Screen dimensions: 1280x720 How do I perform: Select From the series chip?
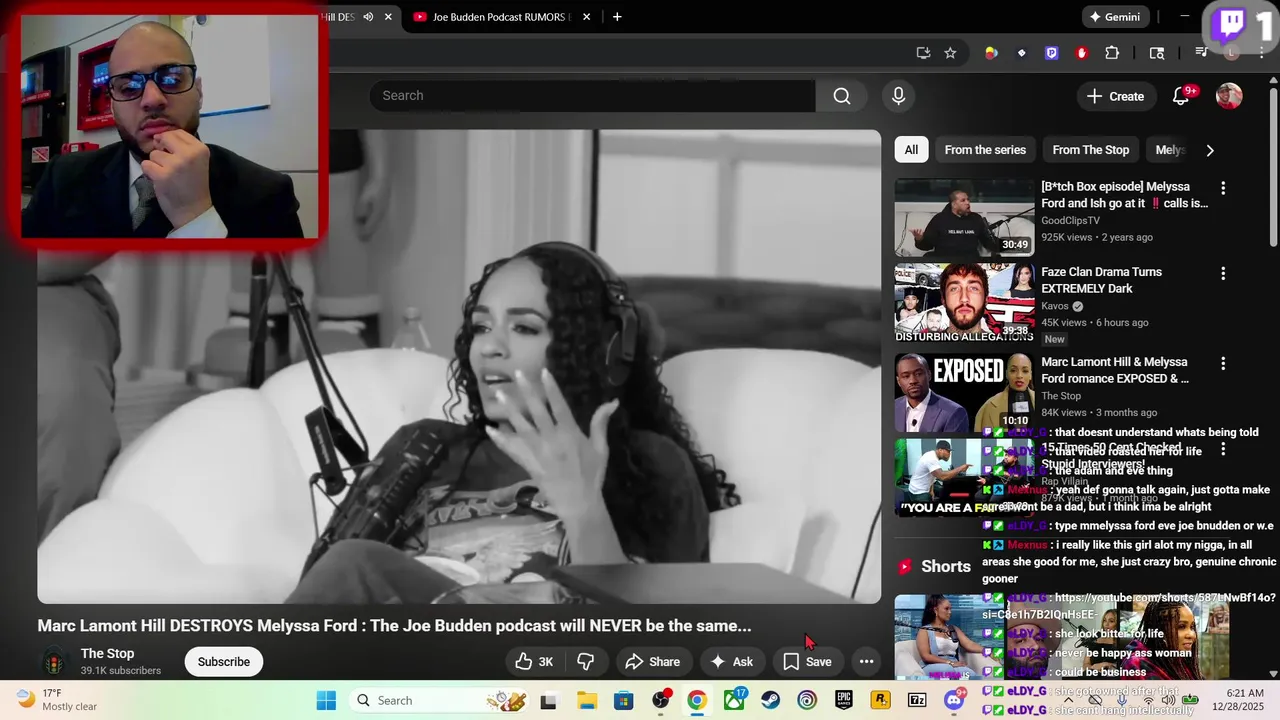(x=985, y=150)
